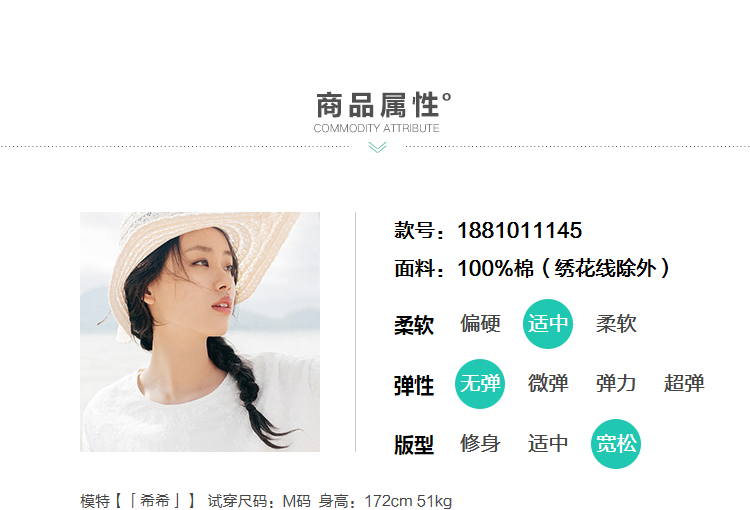Select the 无弹 elasticity circle
The width and height of the screenshot is (750, 510).
pos(480,384)
